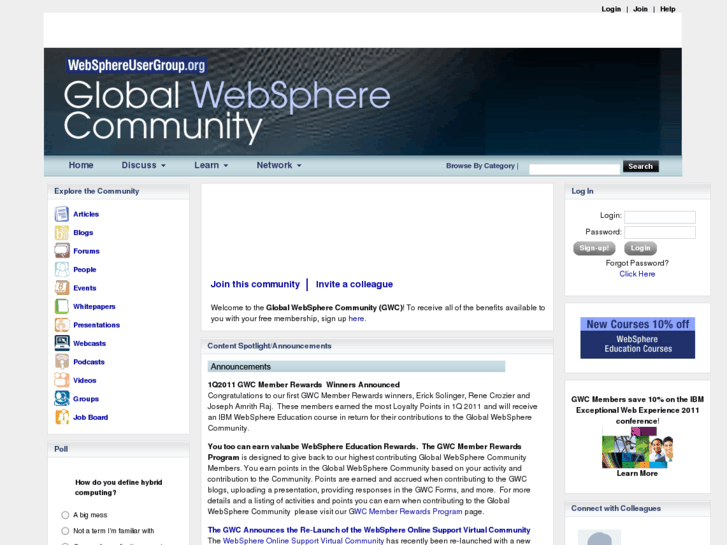This screenshot has width=727, height=545.
Task: Click the top Login link
Action: (611, 9)
